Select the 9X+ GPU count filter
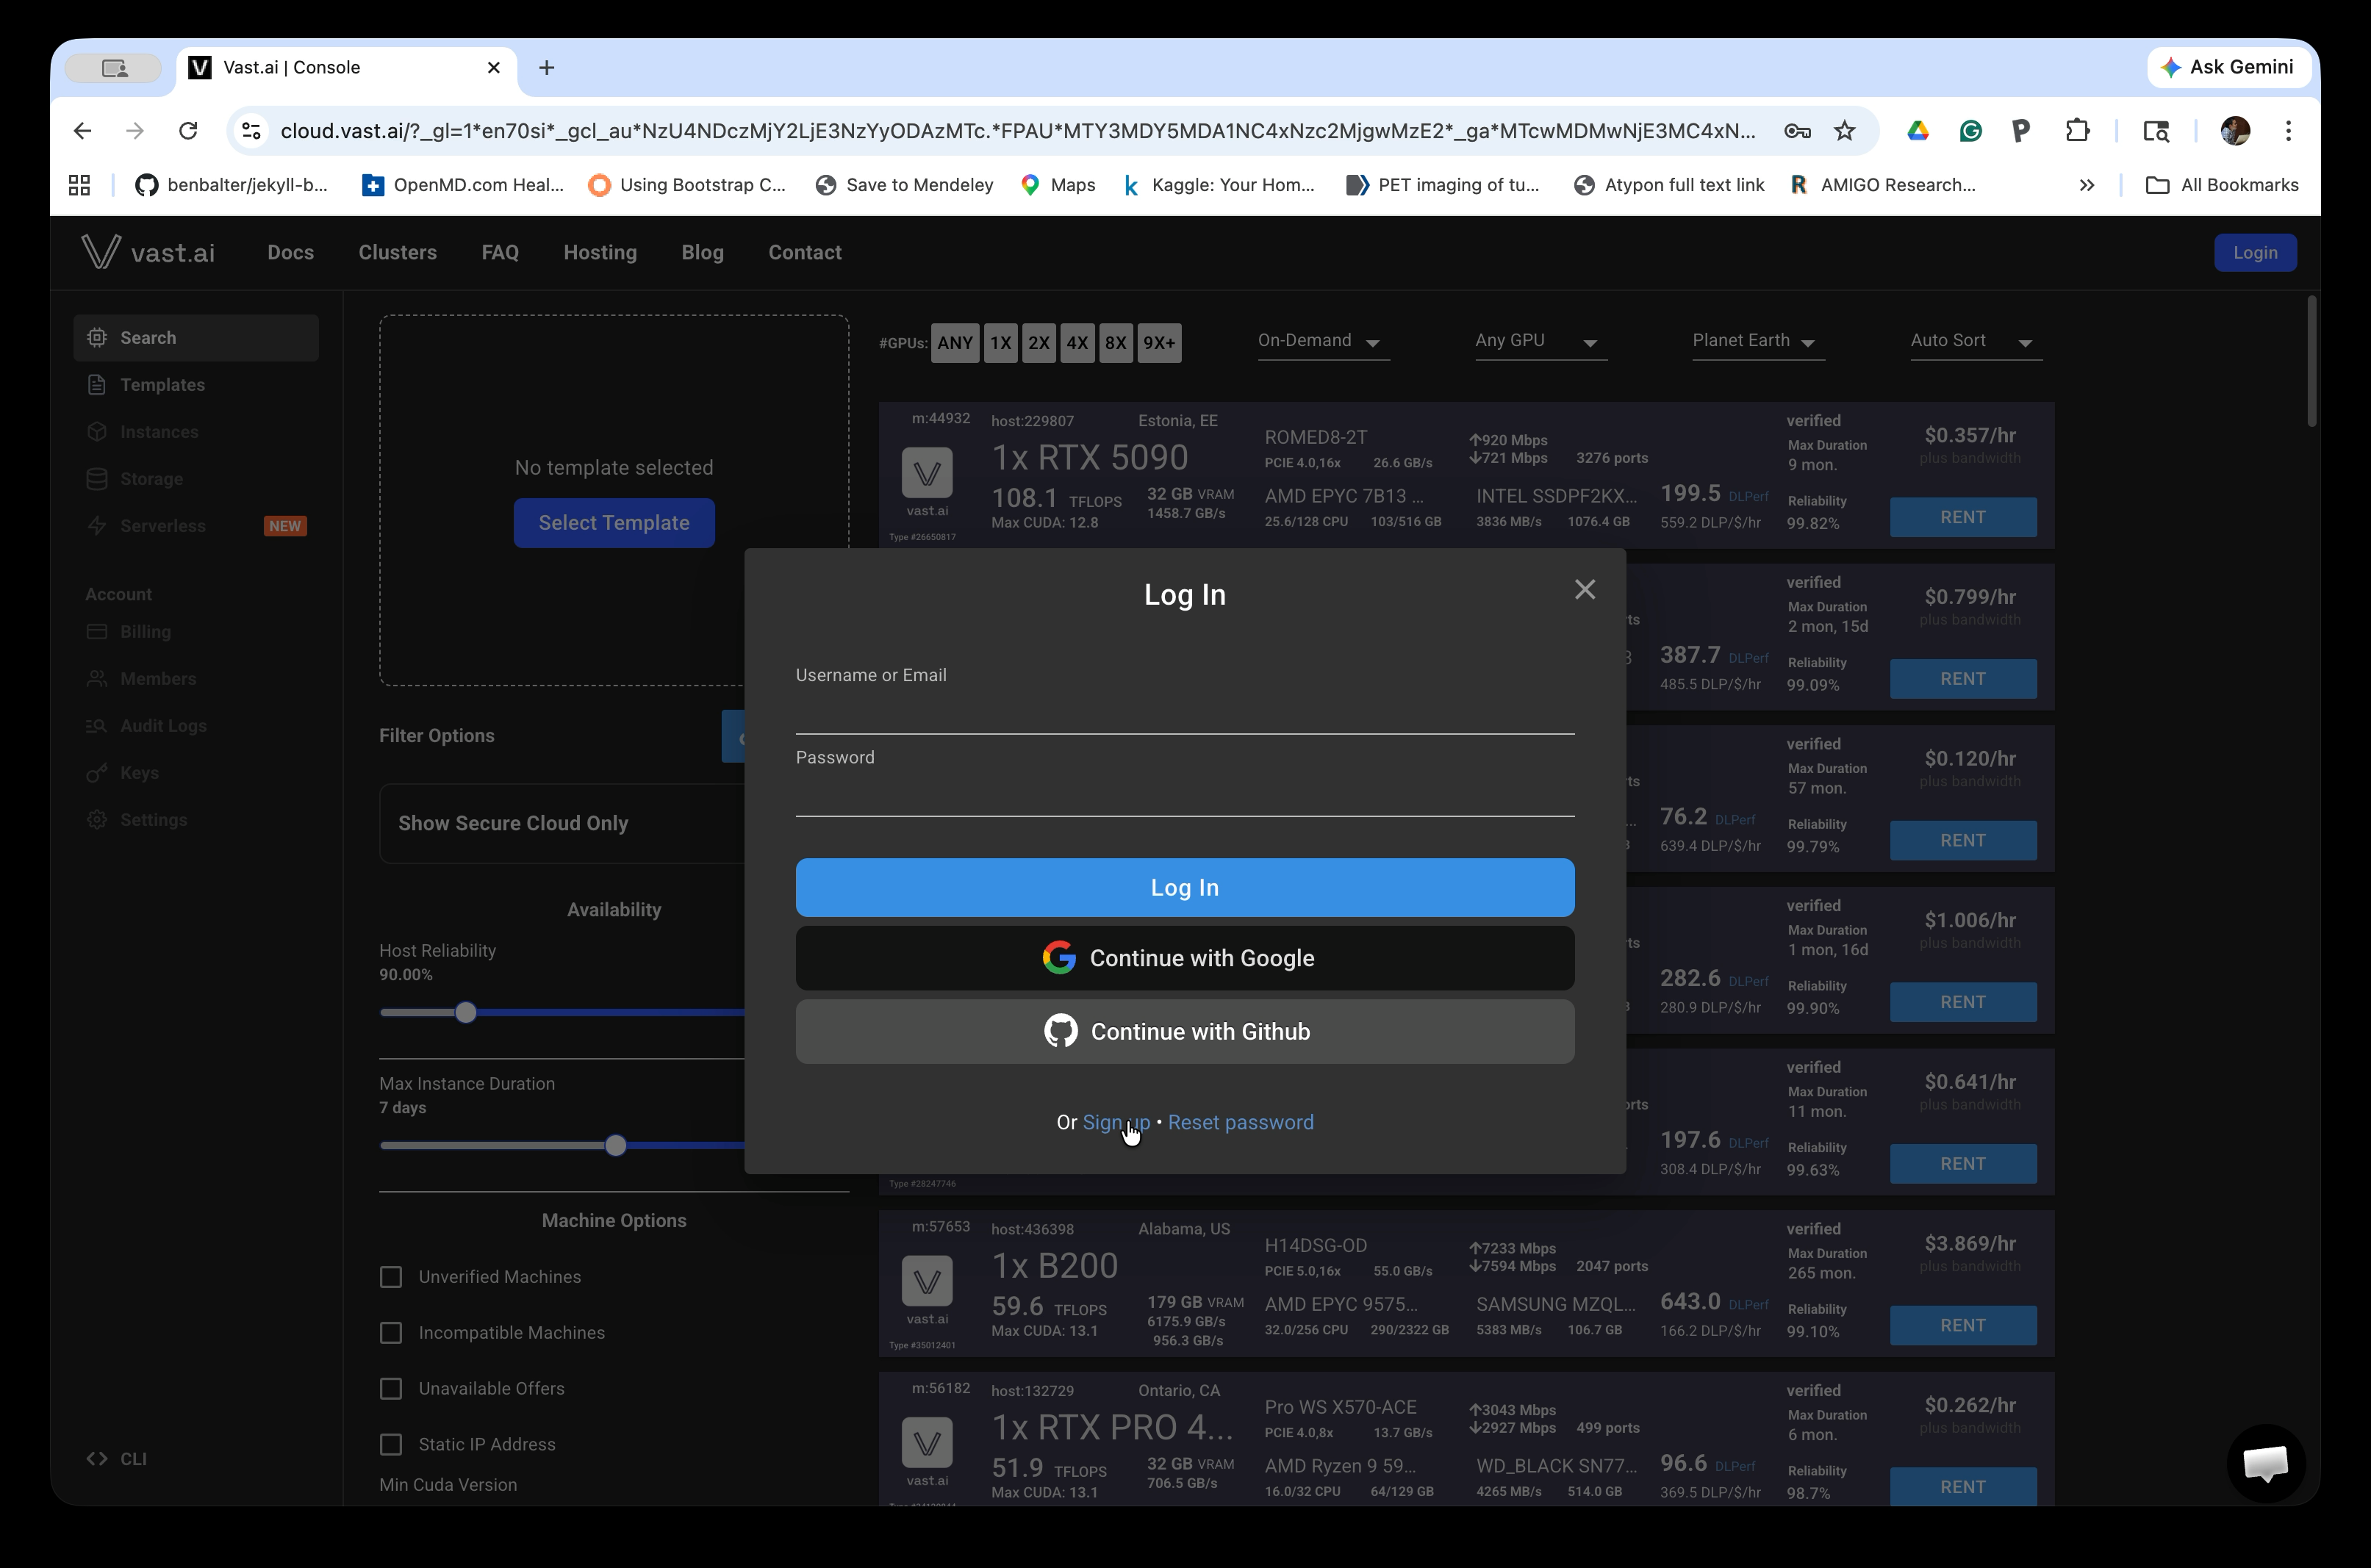2371x1568 pixels. tap(1159, 343)
